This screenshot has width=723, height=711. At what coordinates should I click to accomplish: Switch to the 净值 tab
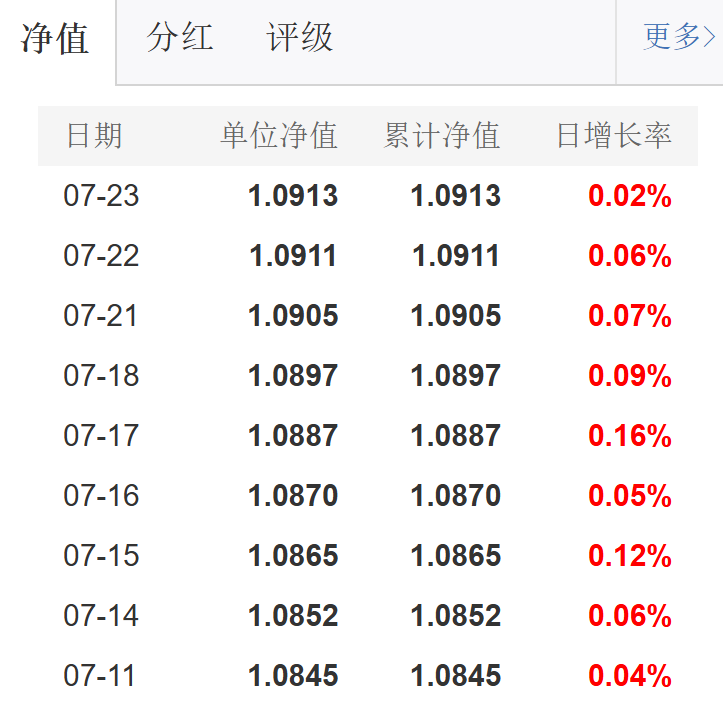point(55,39)
